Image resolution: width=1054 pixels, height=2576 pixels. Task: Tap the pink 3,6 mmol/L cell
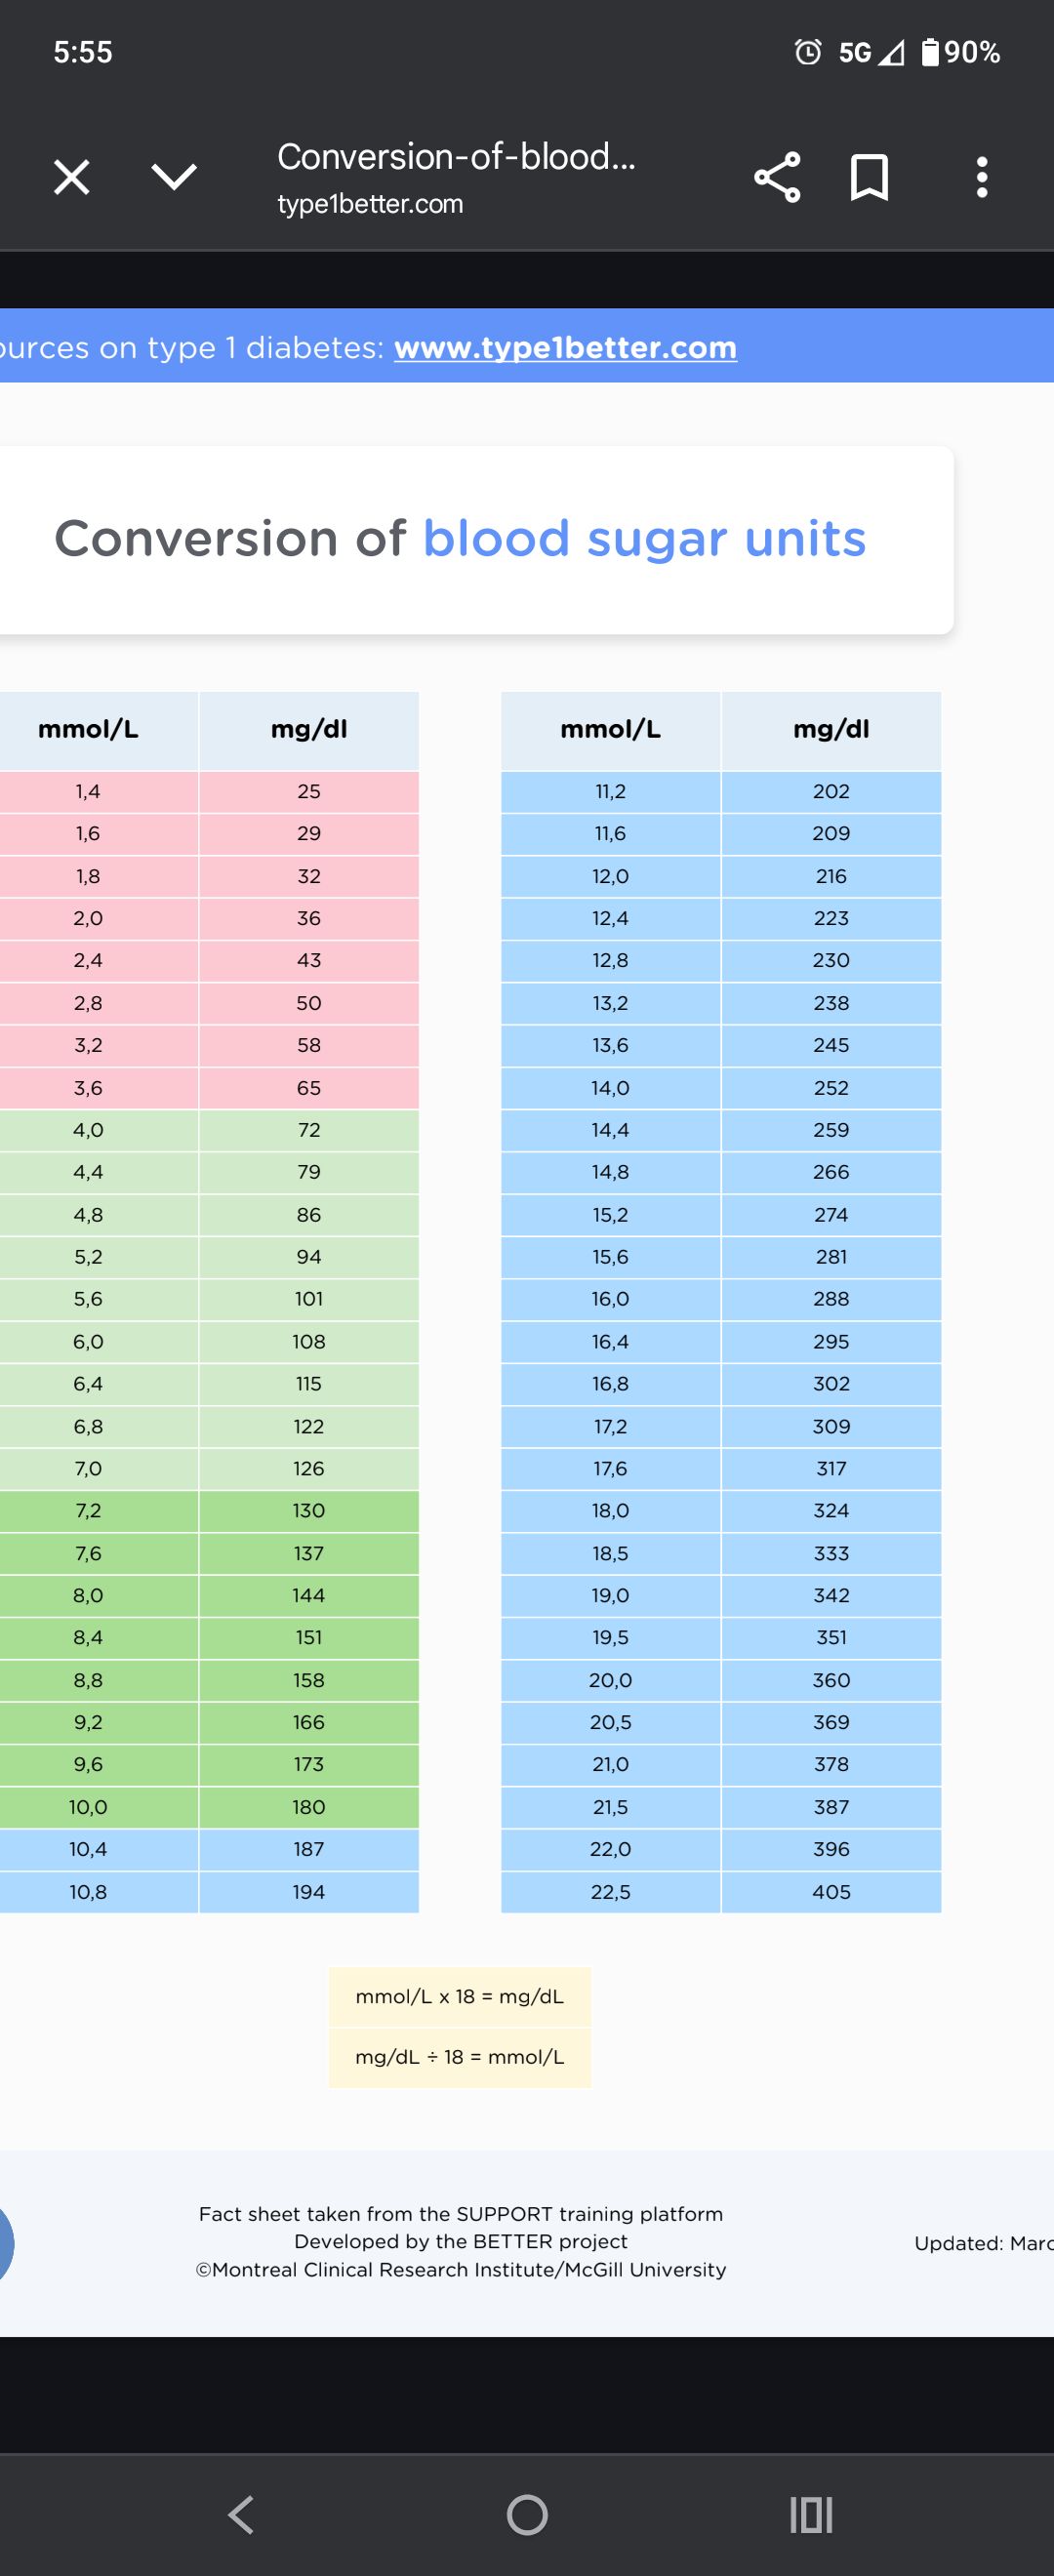(88, 1088)
